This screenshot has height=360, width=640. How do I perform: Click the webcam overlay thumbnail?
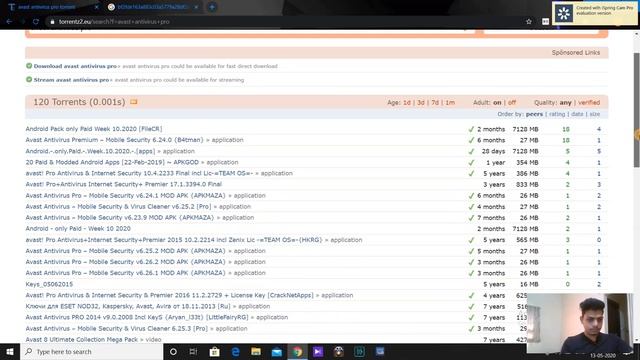(580, 323)
